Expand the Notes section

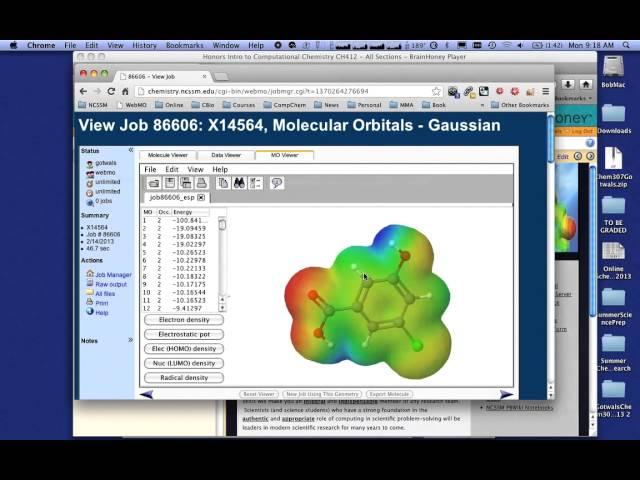coord(131,340)
